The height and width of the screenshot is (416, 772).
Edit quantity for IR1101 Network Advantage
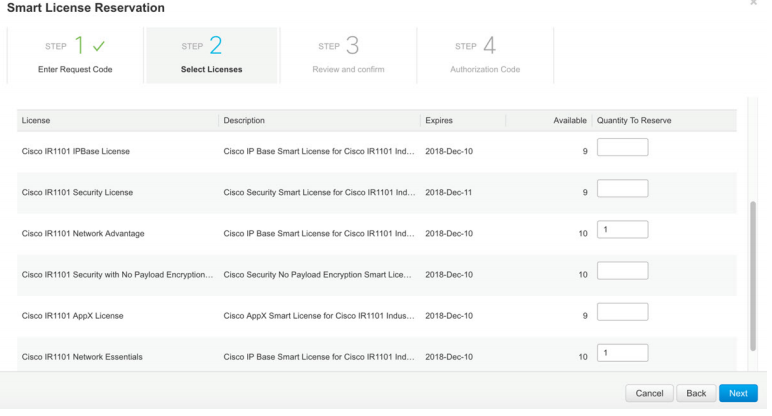pyautogui.click(x=622, y=229)
